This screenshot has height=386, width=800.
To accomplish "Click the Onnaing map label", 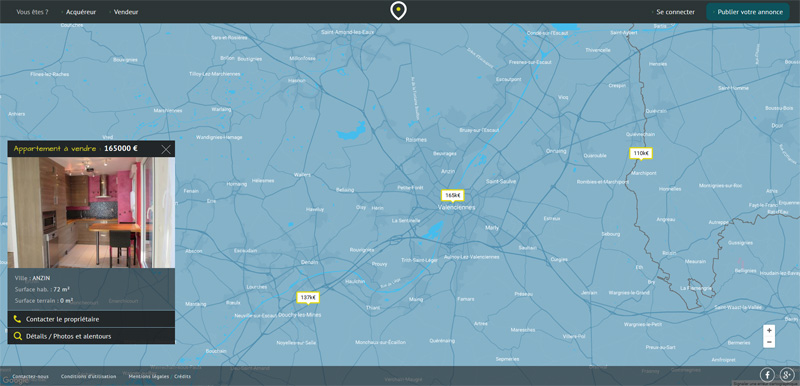I will click(x=556, y=151).
